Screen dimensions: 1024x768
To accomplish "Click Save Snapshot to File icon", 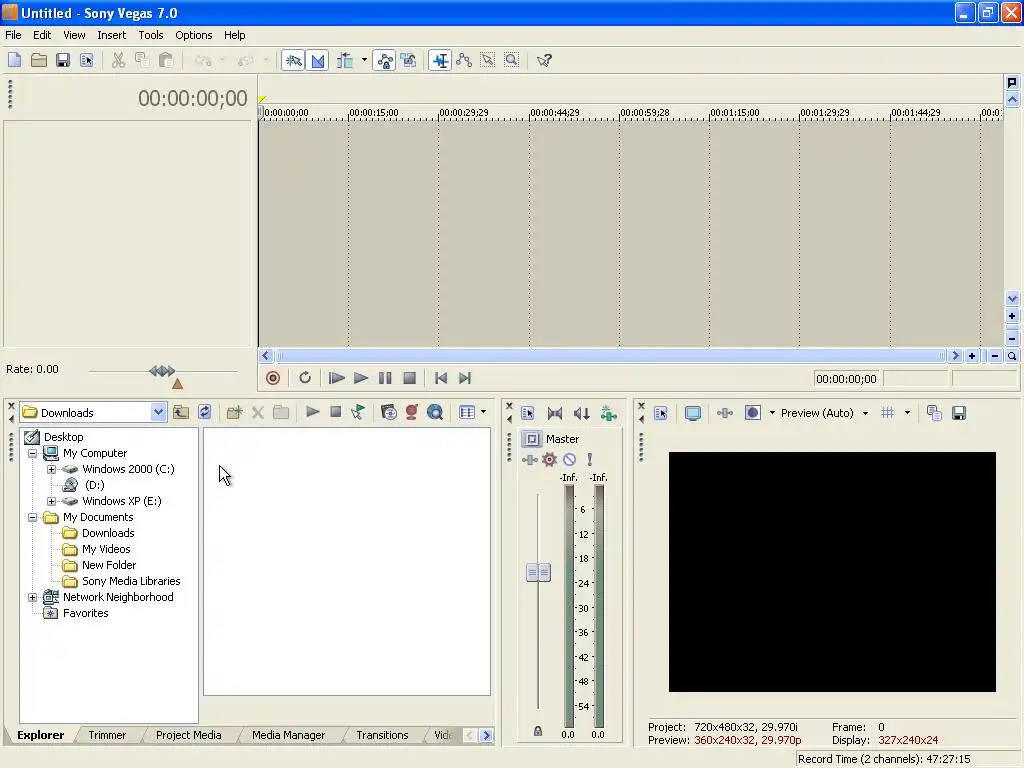I will (959, 413).
